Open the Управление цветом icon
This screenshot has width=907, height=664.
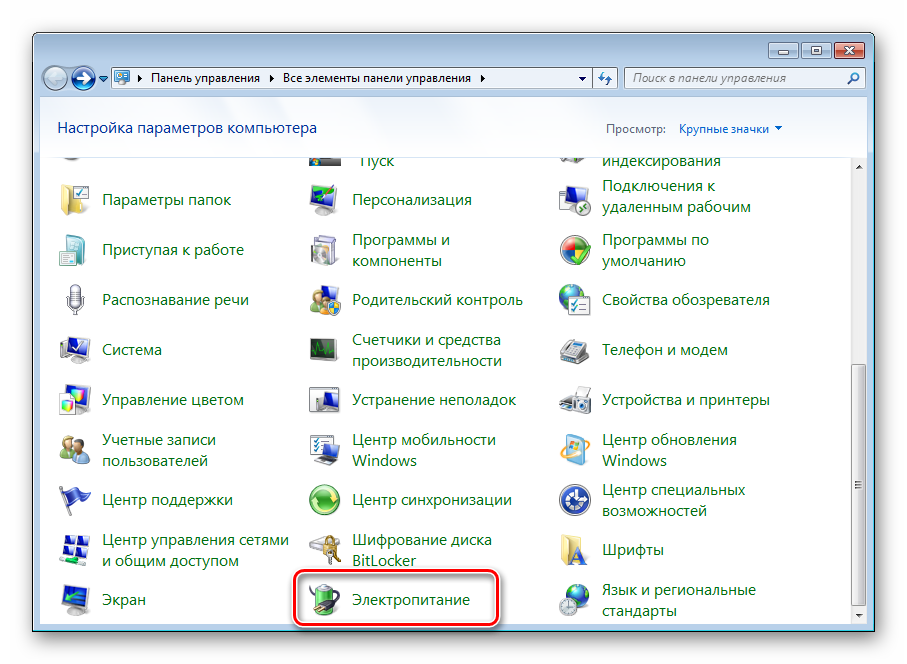click(75, 400)
